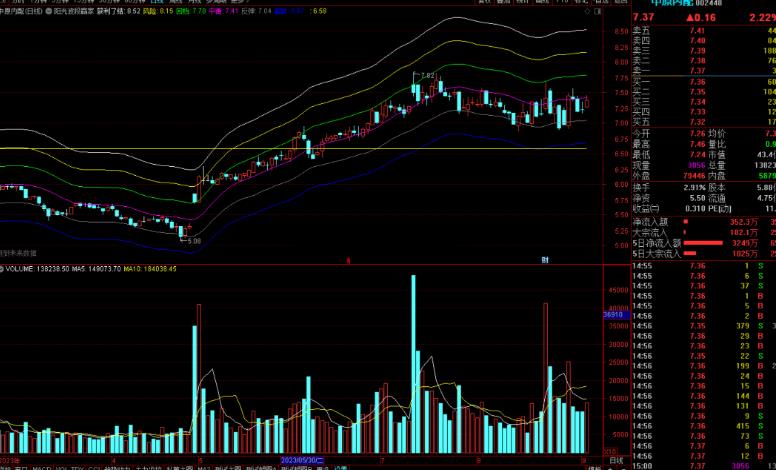
Task: Click the 外盘 value 79446
Action: pyautogui.click(x=694, y=176)
